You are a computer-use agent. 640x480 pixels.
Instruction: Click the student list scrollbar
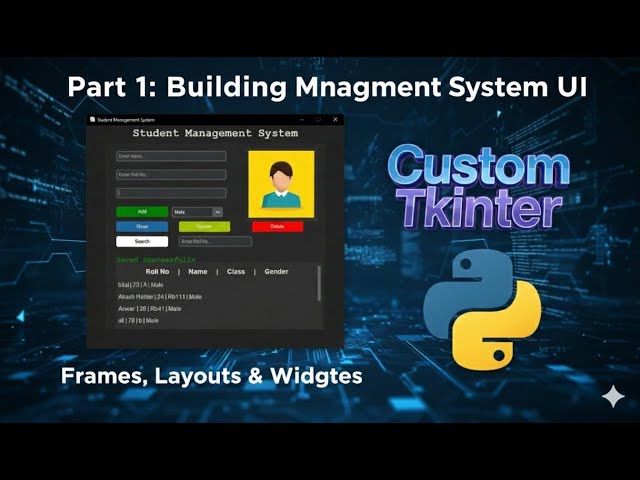click(319, 284)
